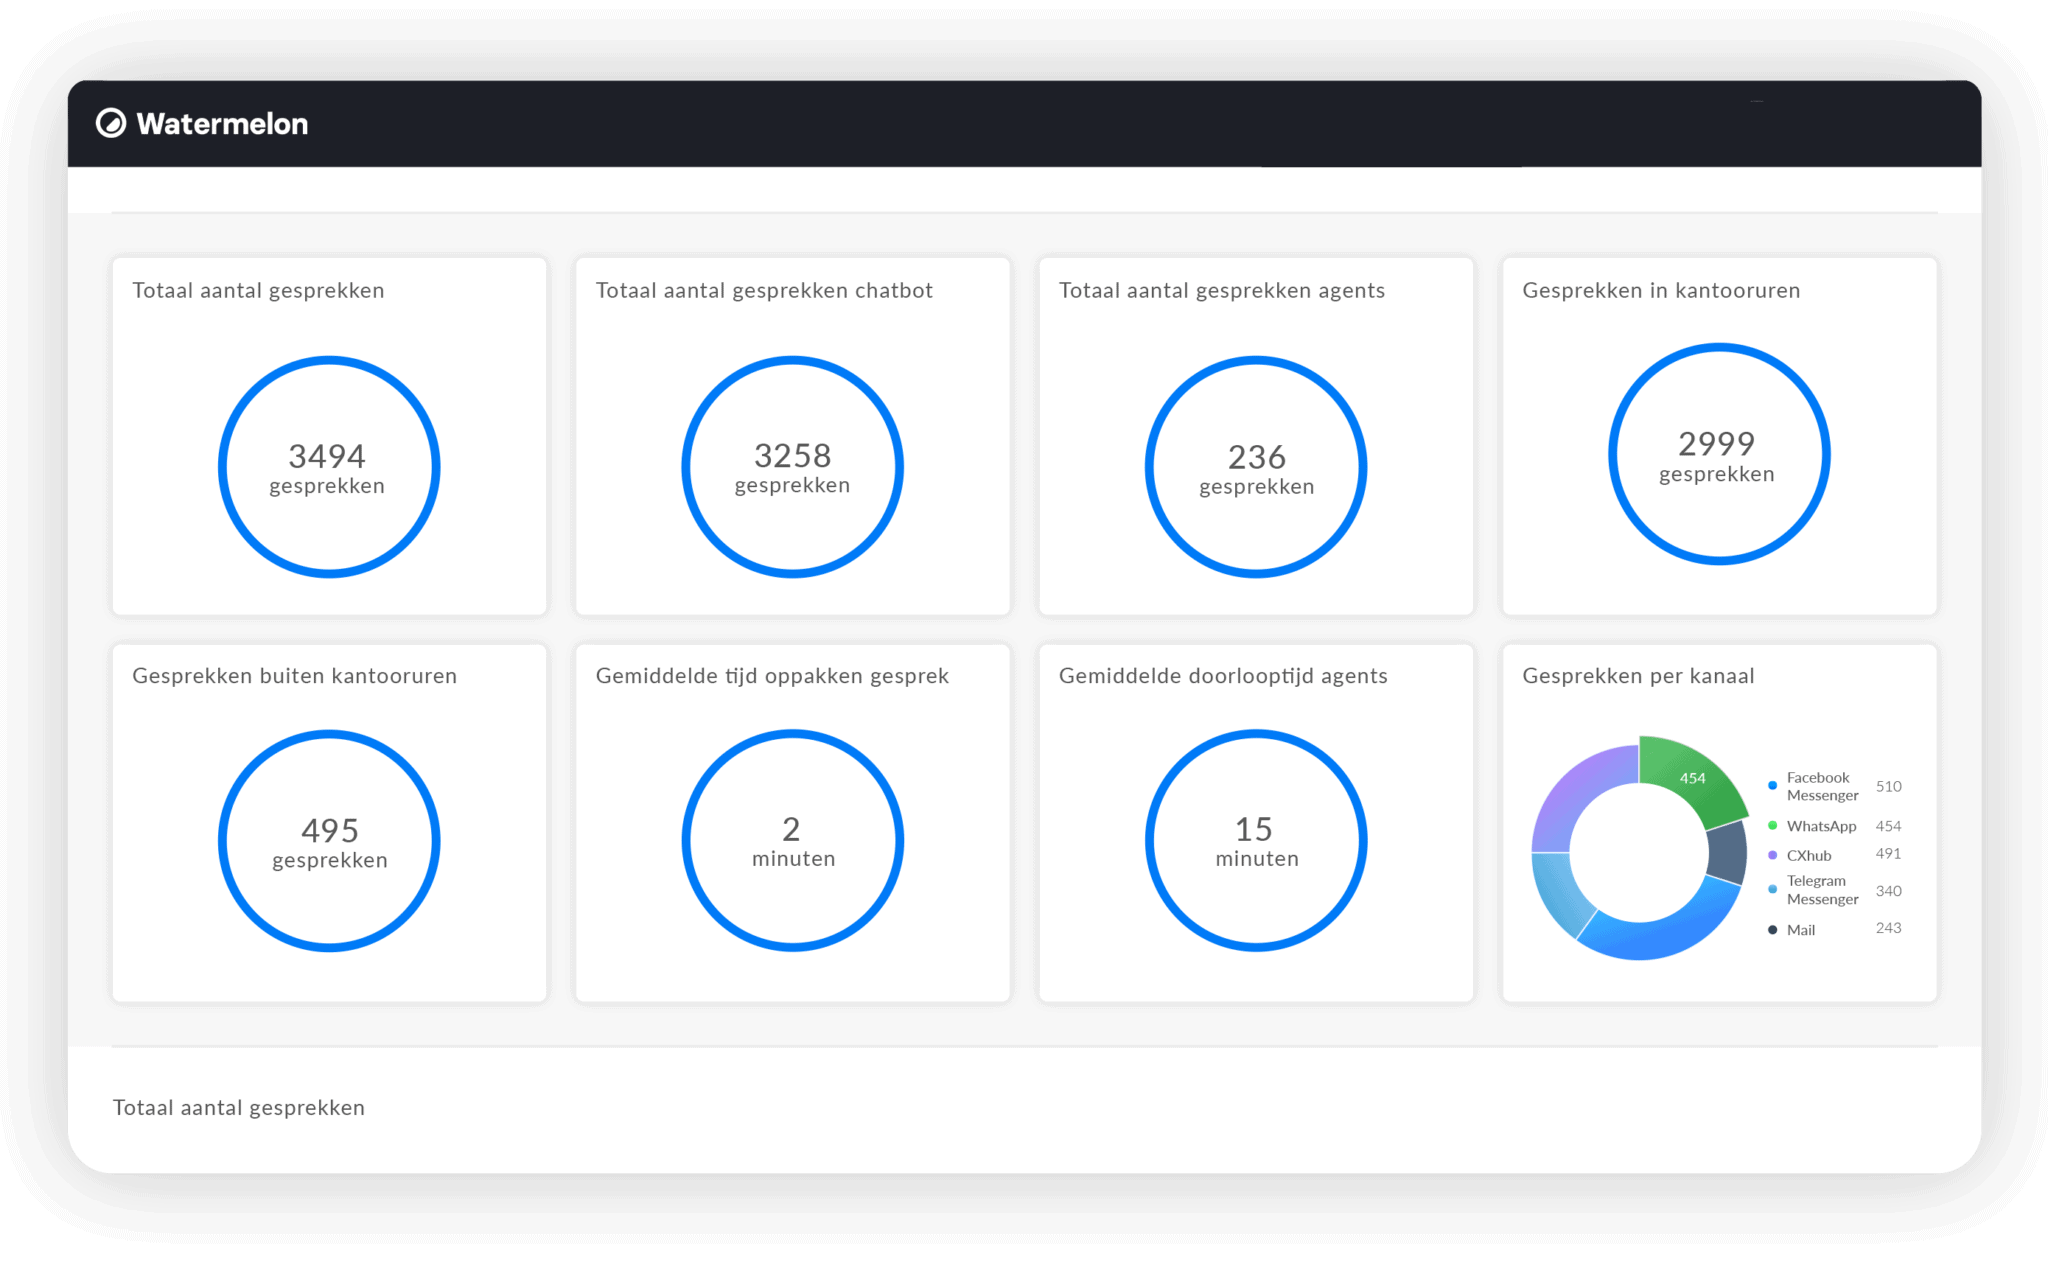Screen dimensions: 2048x1269
Task: Click the dark Mail legend dot
Action: point(1772,930)
